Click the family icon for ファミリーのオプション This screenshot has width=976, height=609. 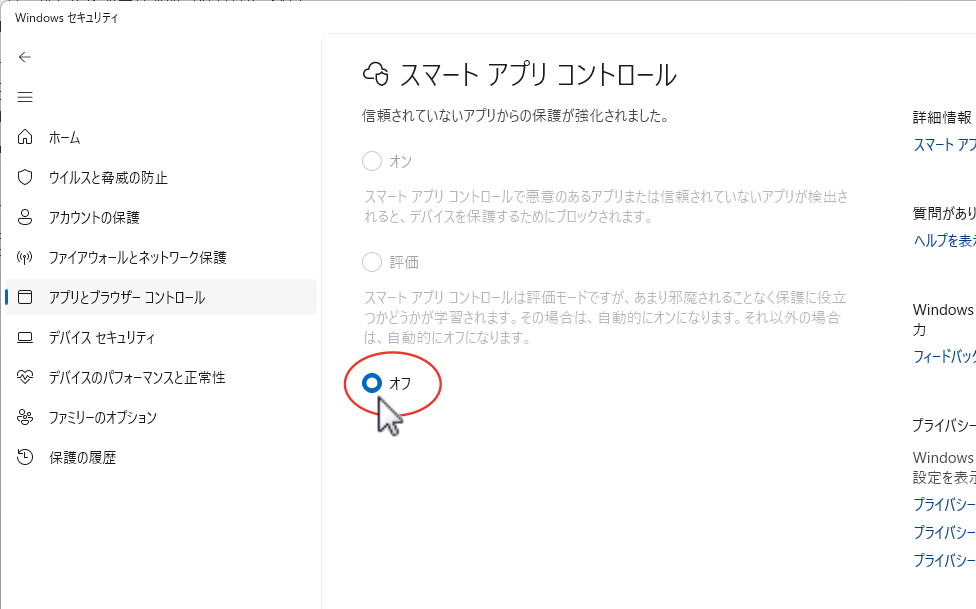pyautogui.click(x=26, y=417)
